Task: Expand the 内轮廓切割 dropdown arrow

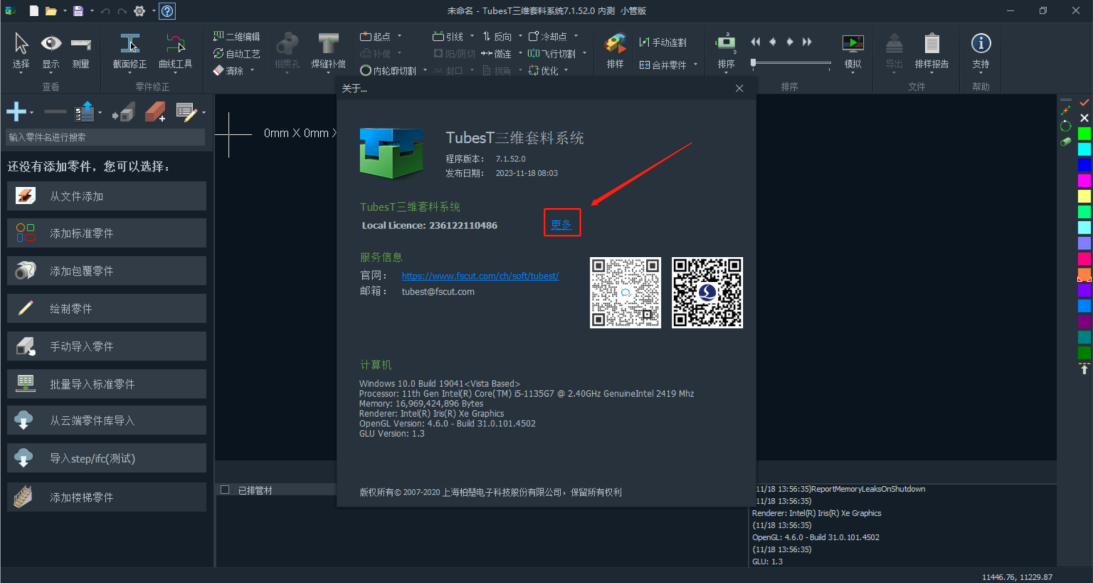Action: (x=423, y=70)
